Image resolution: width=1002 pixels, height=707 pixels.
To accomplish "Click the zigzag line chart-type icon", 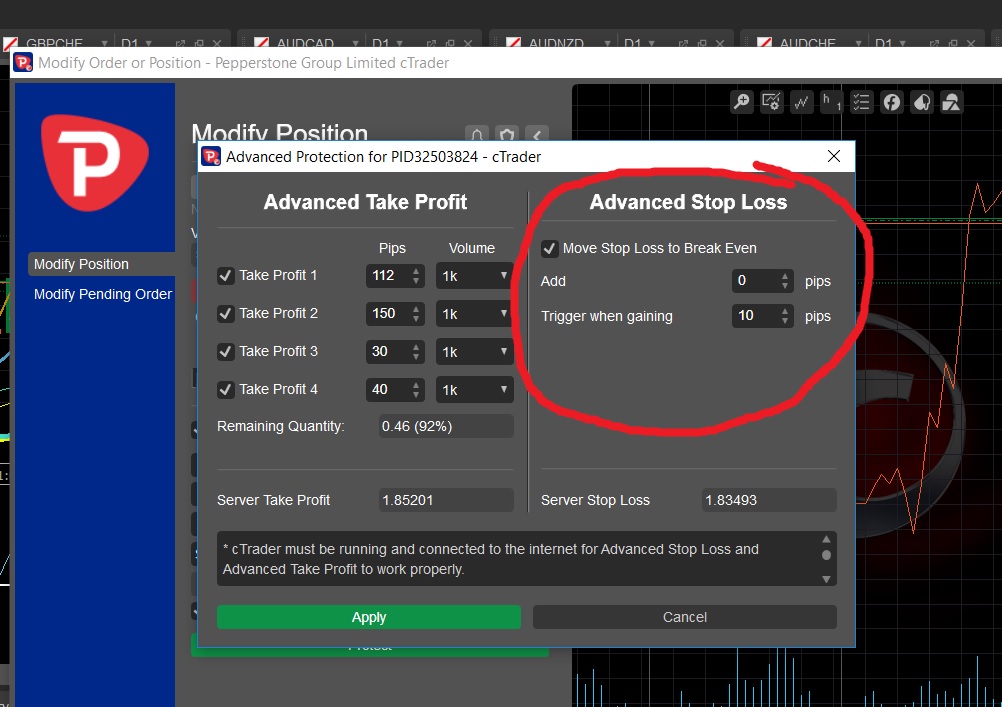I will (801, 102).
